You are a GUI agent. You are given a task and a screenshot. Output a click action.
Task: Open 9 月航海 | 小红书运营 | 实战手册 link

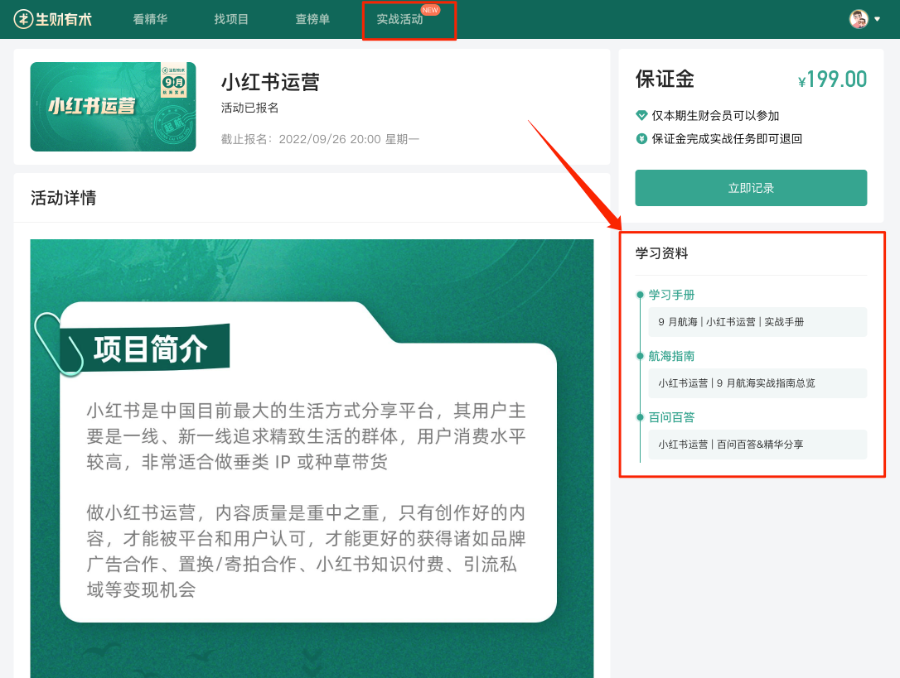[x=758, y=321]
